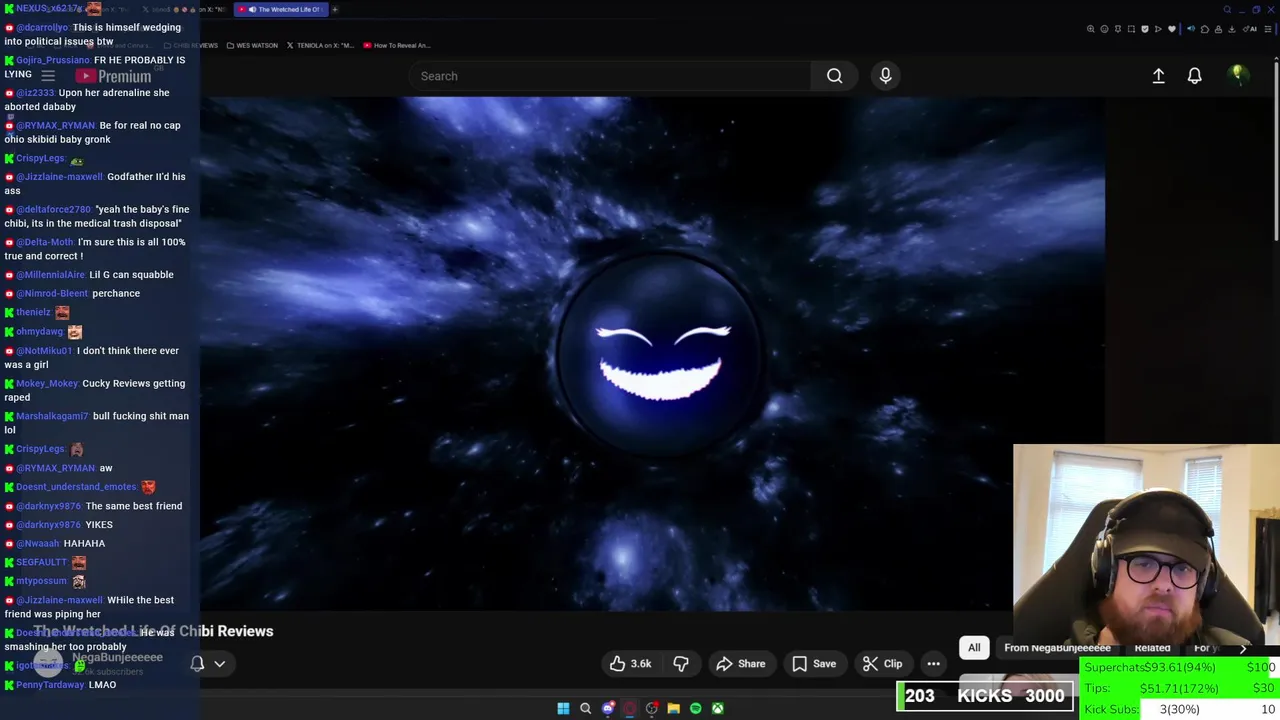
Task: Click the pin toolbar icon
Action: [x=1118, y=29]
